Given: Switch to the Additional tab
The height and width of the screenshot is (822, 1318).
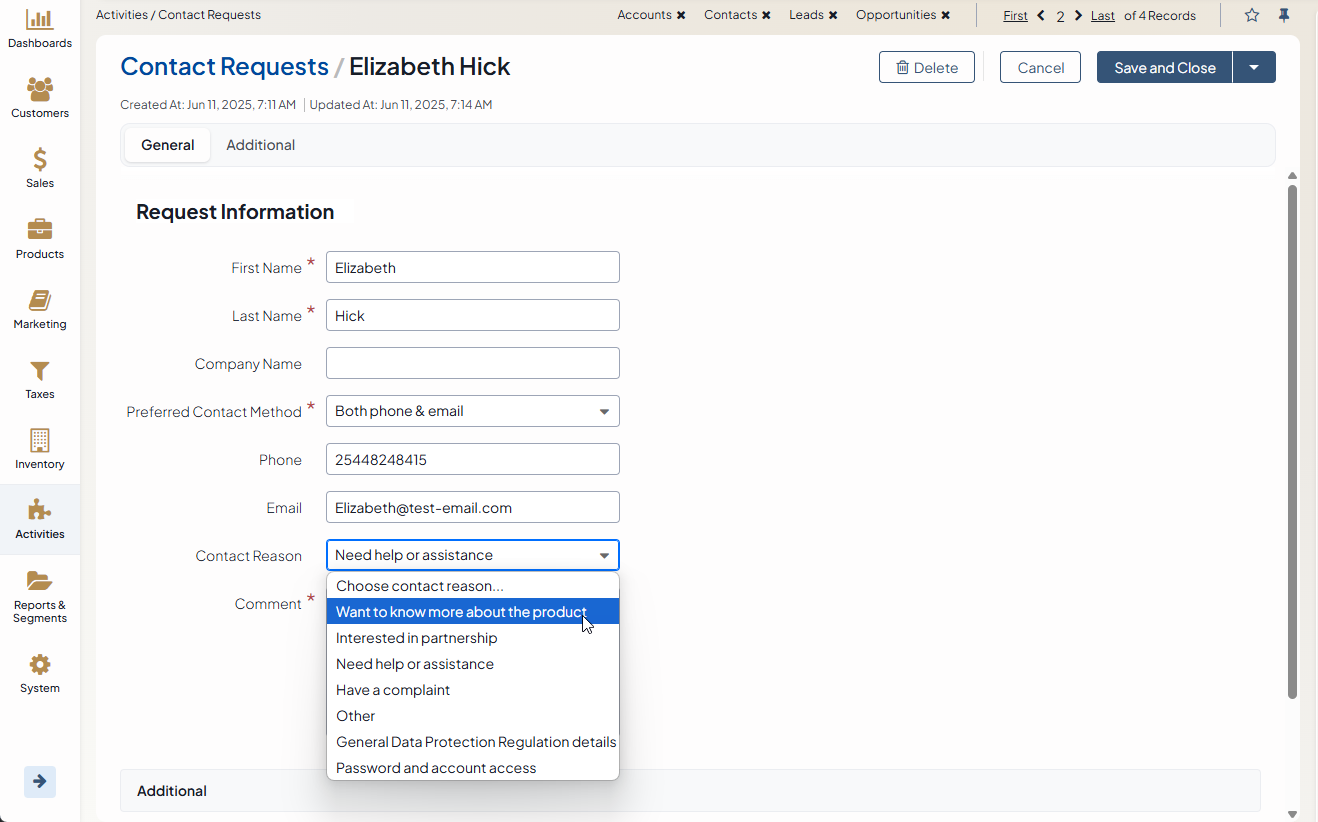Looking at the screenshot, I should click(260, 145).
